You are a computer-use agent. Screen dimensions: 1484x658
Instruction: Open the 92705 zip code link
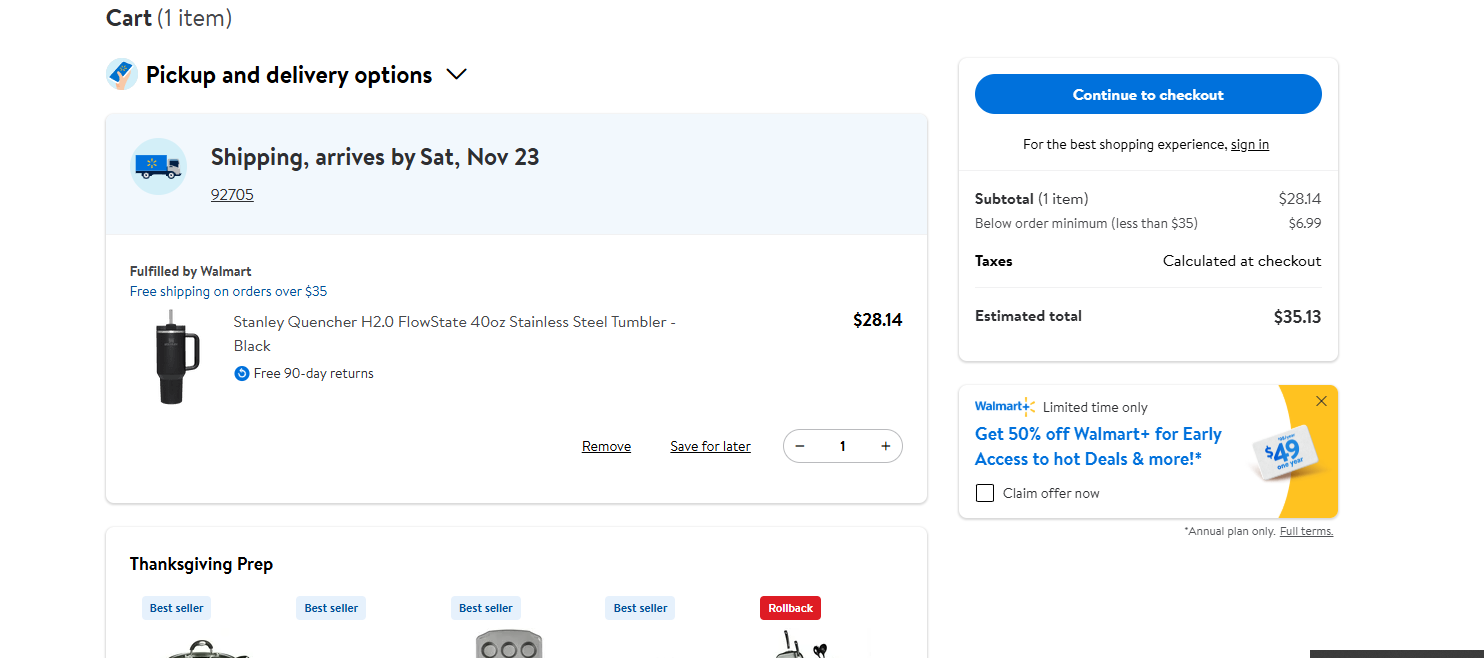pos(232,194)
